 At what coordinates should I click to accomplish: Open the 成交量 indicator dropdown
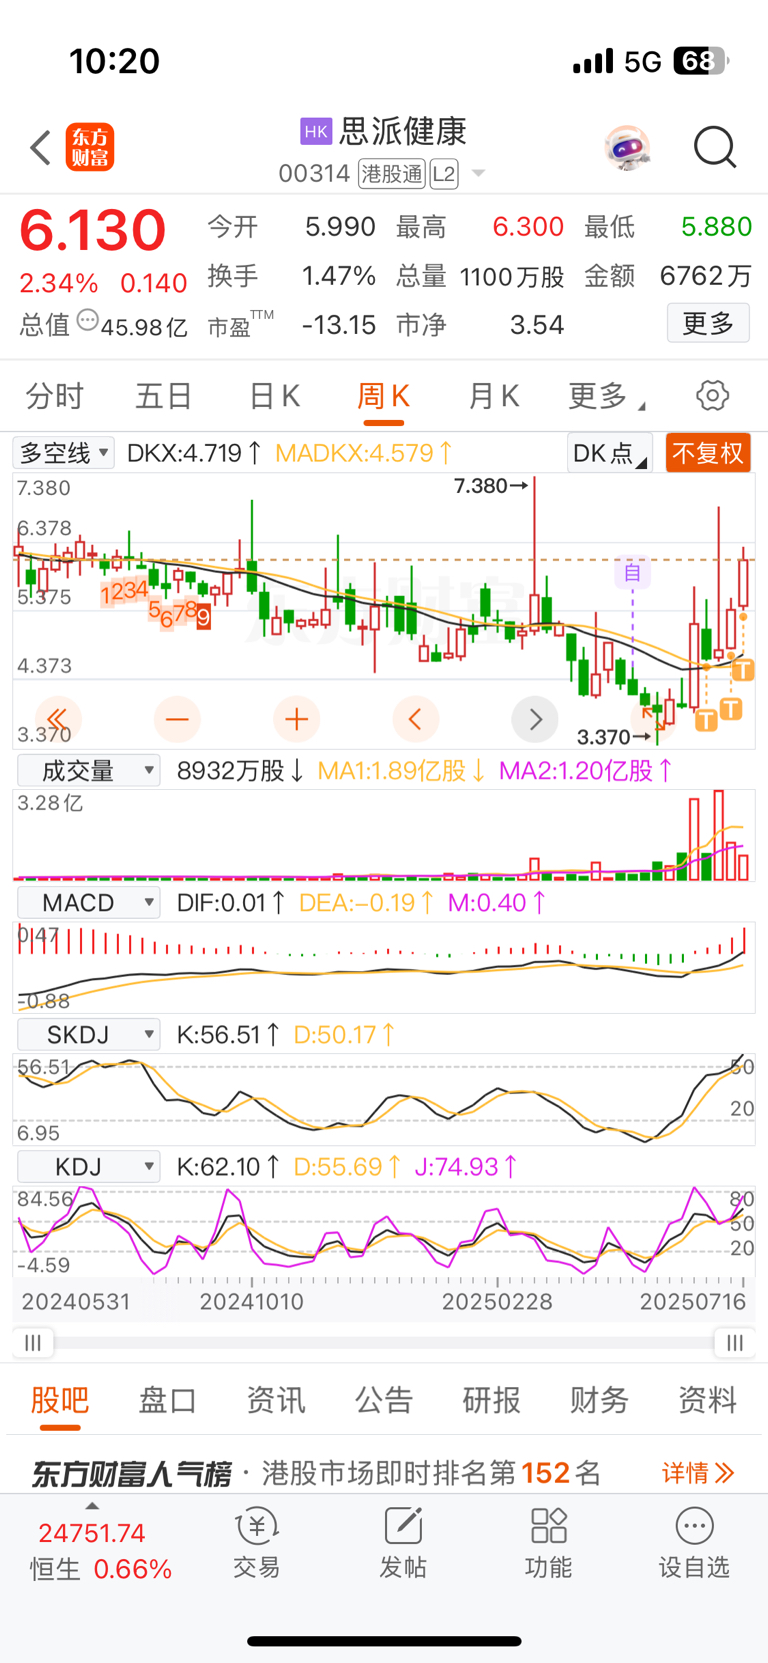89,770
